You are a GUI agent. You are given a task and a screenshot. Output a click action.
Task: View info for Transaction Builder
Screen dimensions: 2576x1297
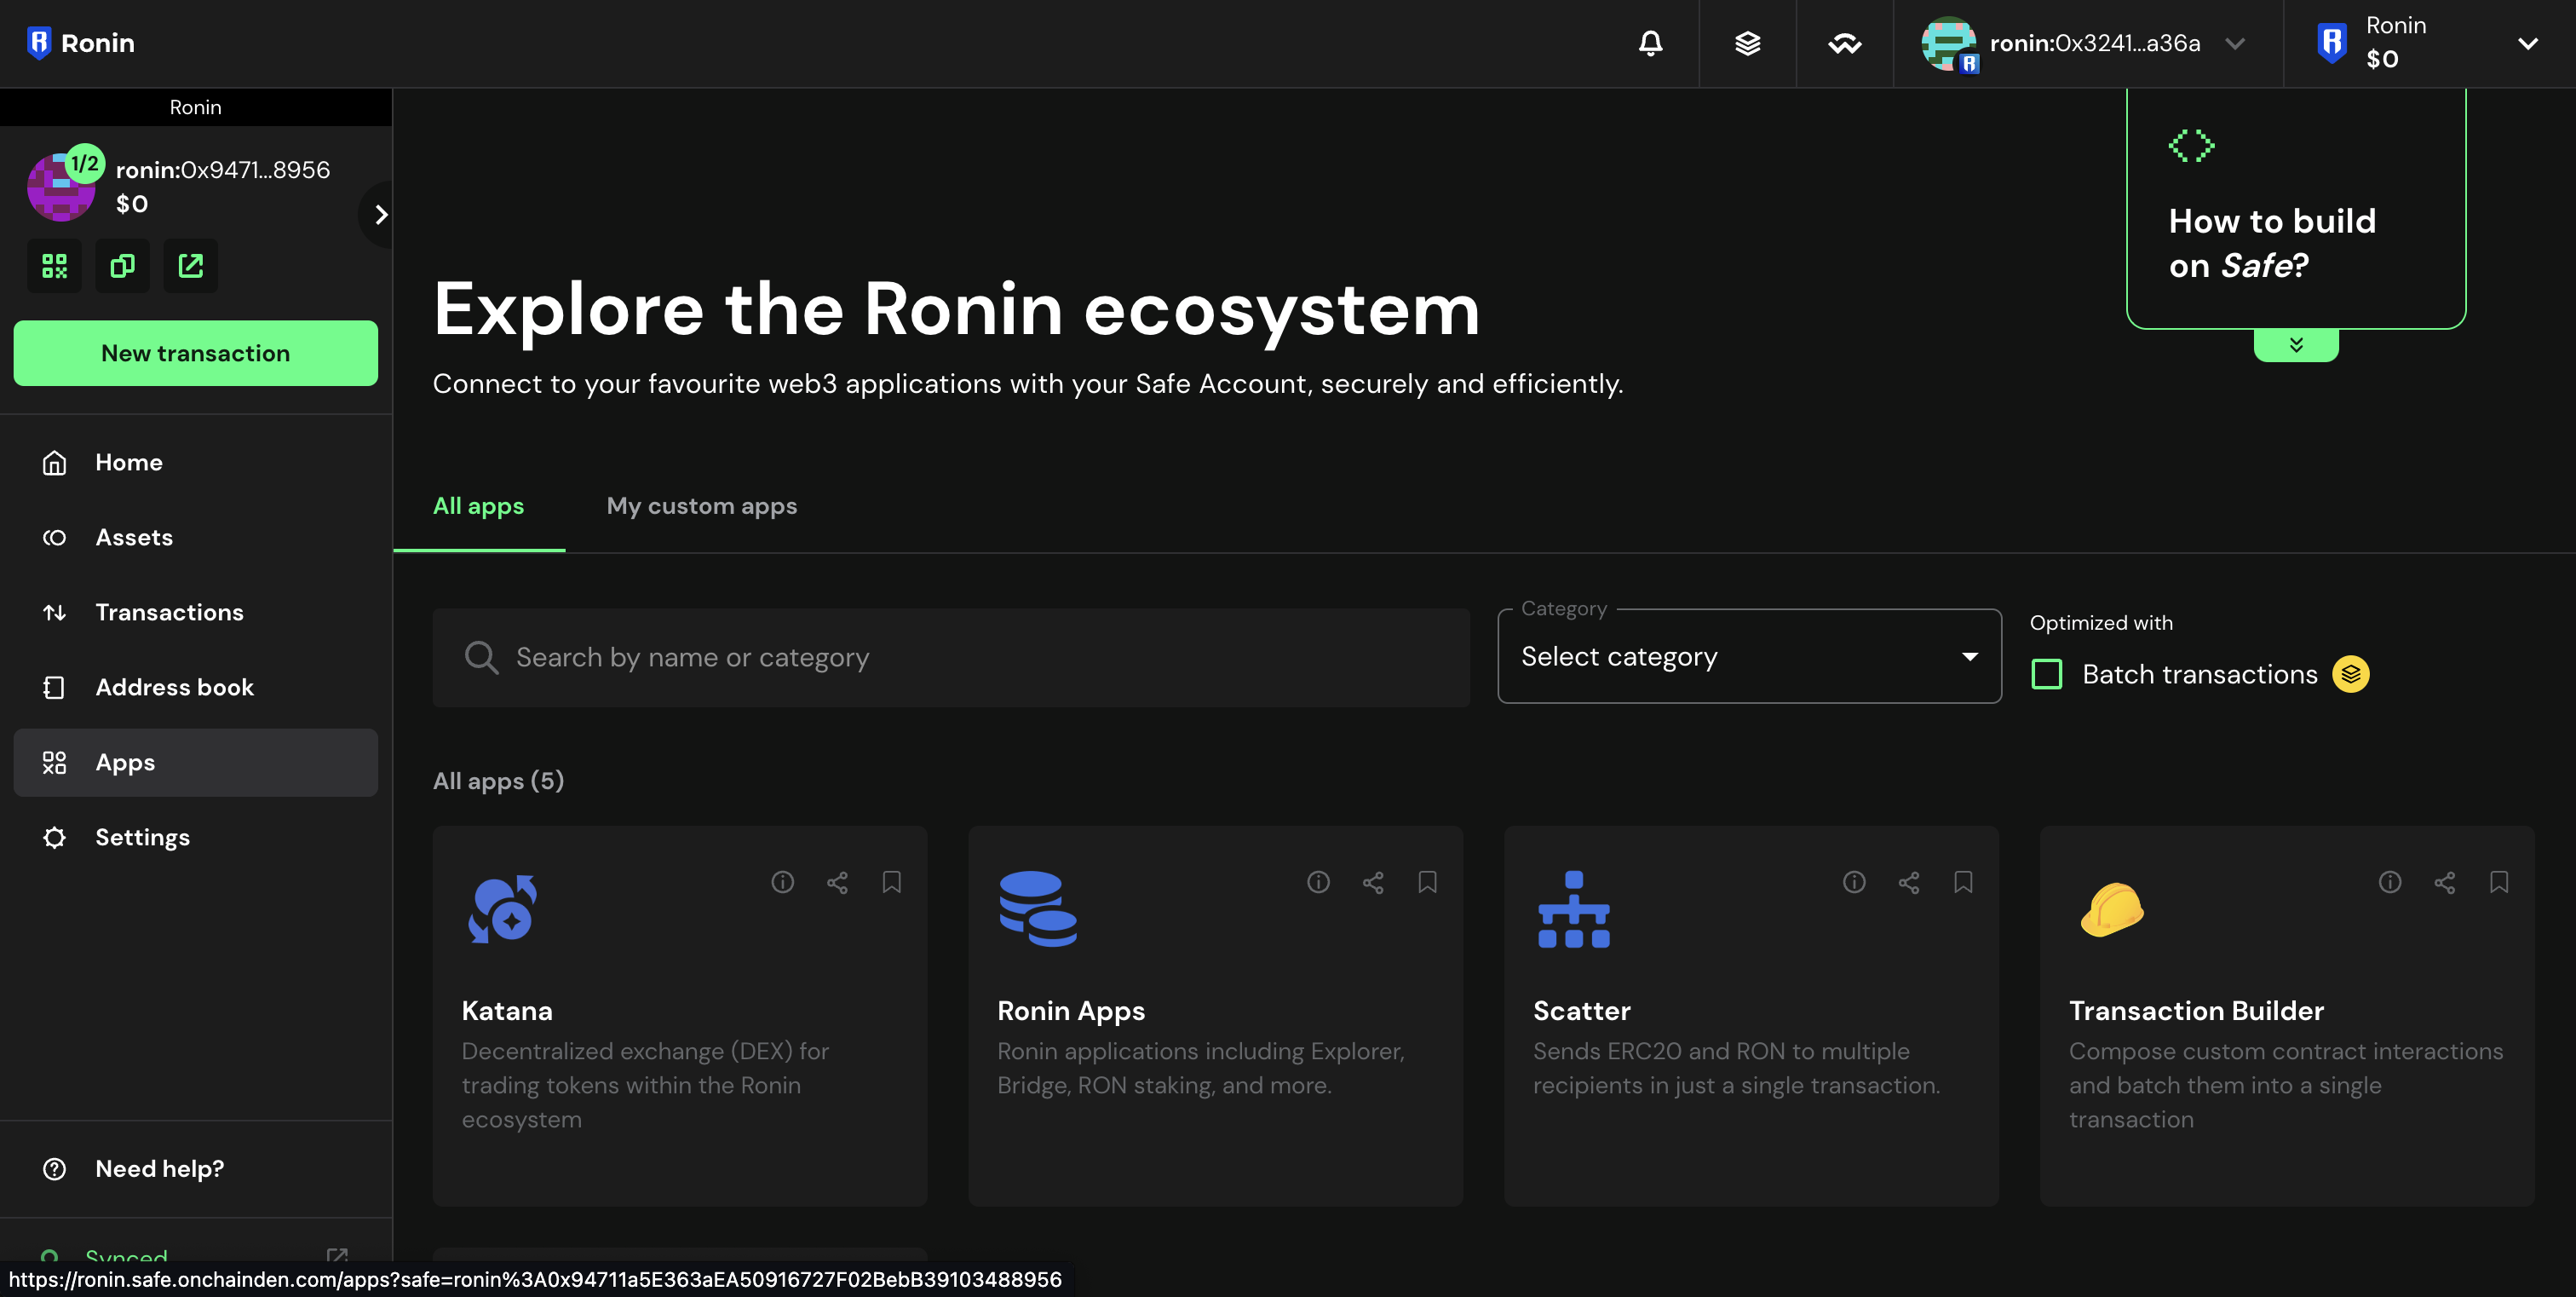[x=2390, y=882]
